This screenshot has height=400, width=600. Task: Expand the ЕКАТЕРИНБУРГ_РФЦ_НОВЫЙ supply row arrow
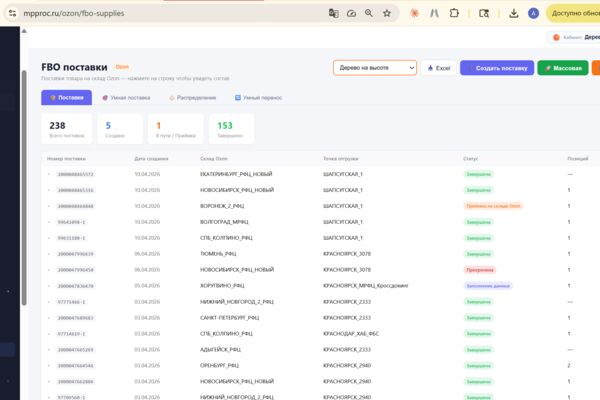click(x=49, y=174)
